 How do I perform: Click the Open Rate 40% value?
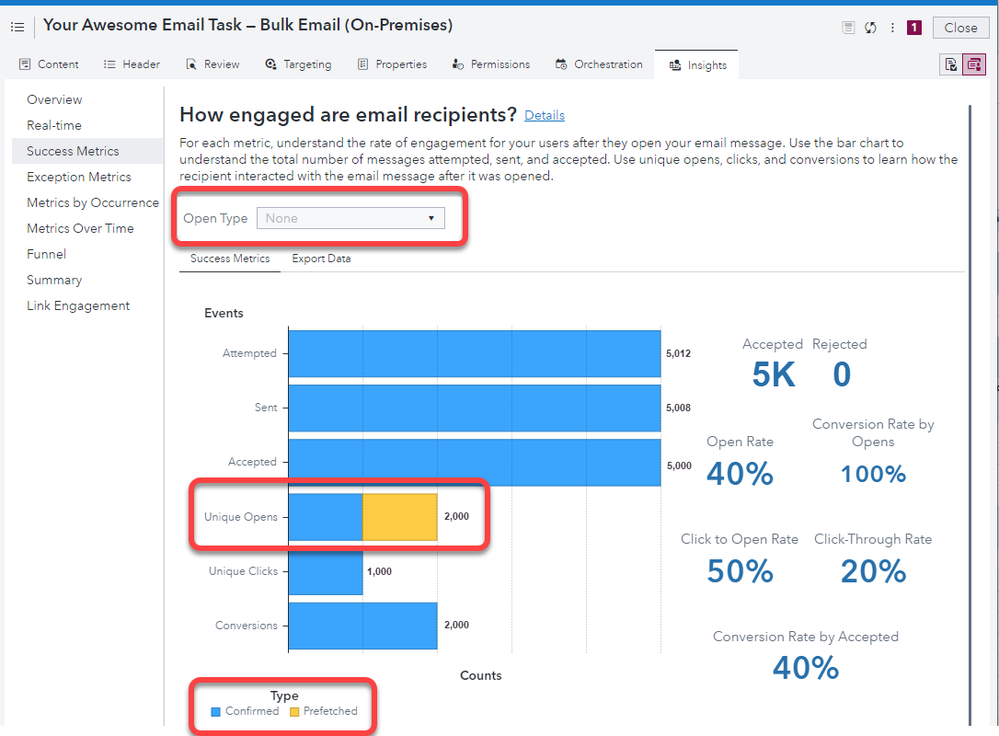pyautogui.click(x=740, y=474)
